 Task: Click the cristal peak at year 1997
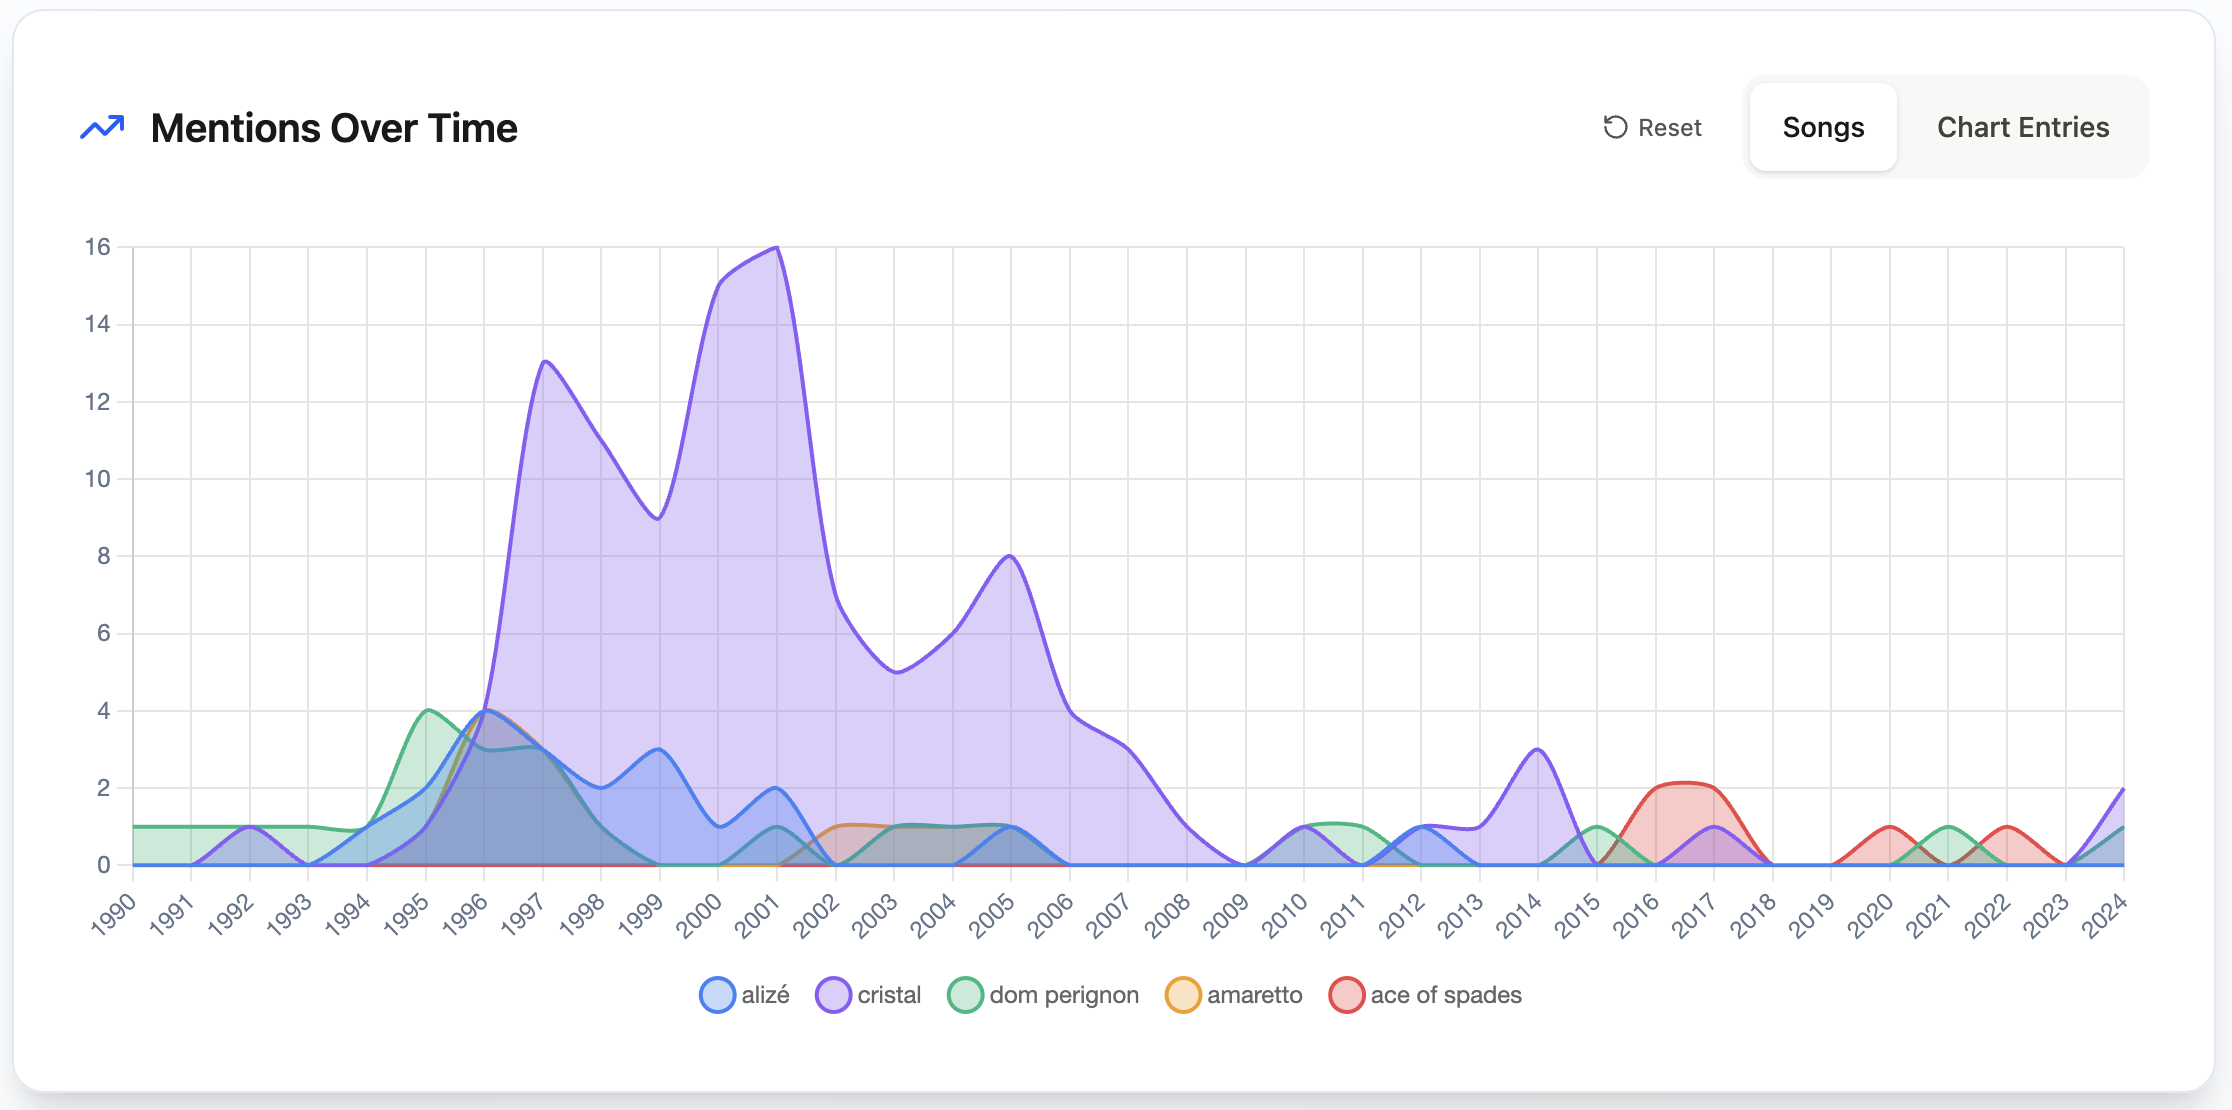point(543,362)
